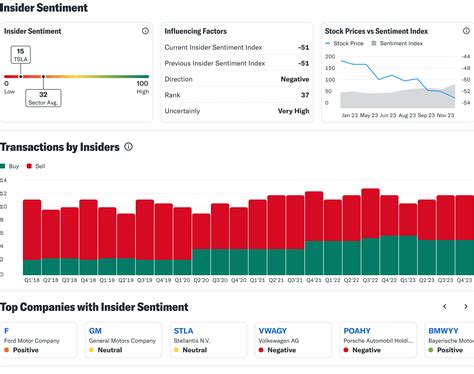
Task: Click the Current Insider Sentiment Index row
Action: point(237,47)
